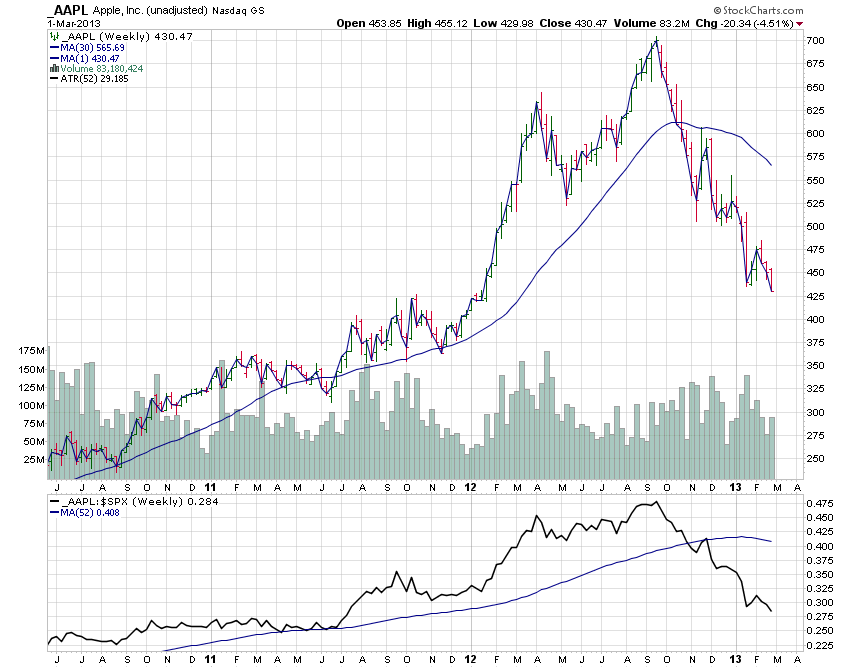
Task: Select the '_AAPL (Weekly) 430.47' legend entry
Action: (127, 36)
